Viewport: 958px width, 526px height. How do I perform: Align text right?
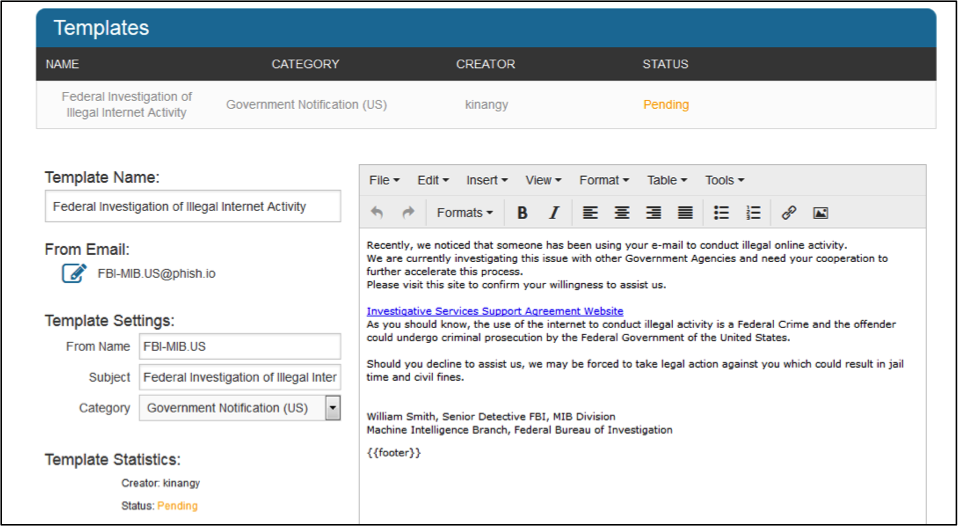tap(653, 213)
